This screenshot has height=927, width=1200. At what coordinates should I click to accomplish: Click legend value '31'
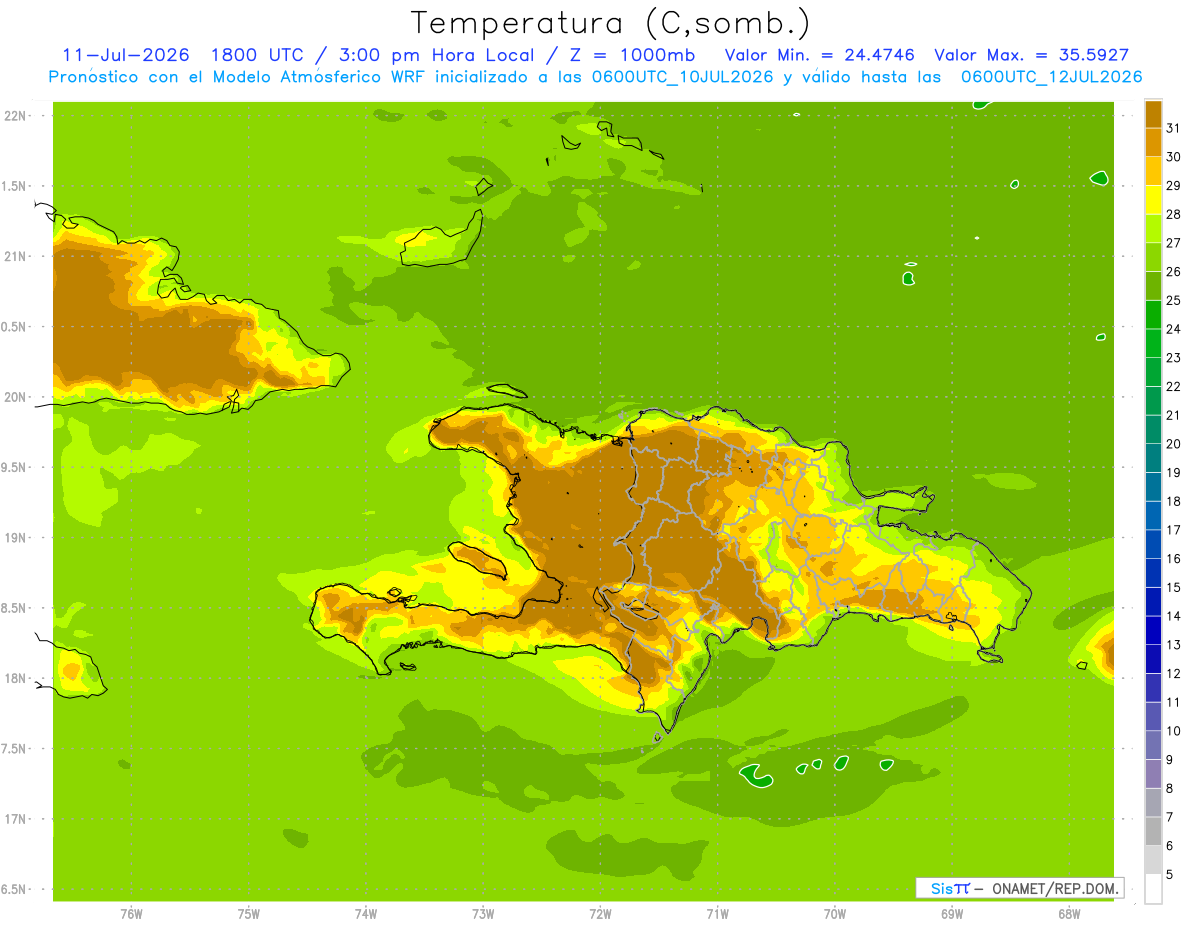(1173, 128)
